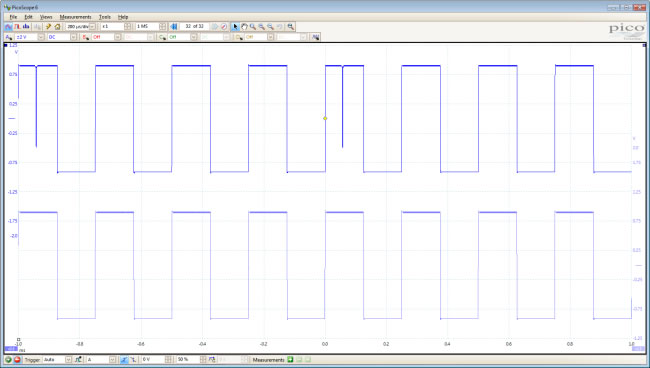The width and height of the screenshot is (650, 368).
Task: Open the Views menu
Action: (46, 17)
